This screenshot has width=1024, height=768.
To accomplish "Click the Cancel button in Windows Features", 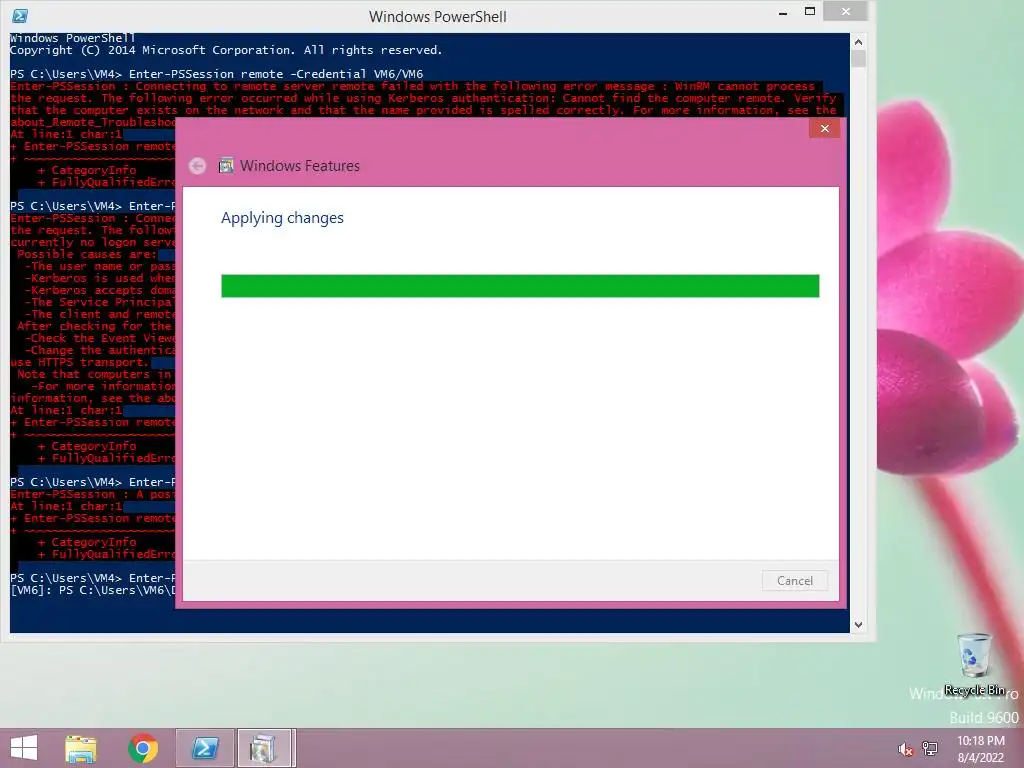I will (x=794, y=581).
